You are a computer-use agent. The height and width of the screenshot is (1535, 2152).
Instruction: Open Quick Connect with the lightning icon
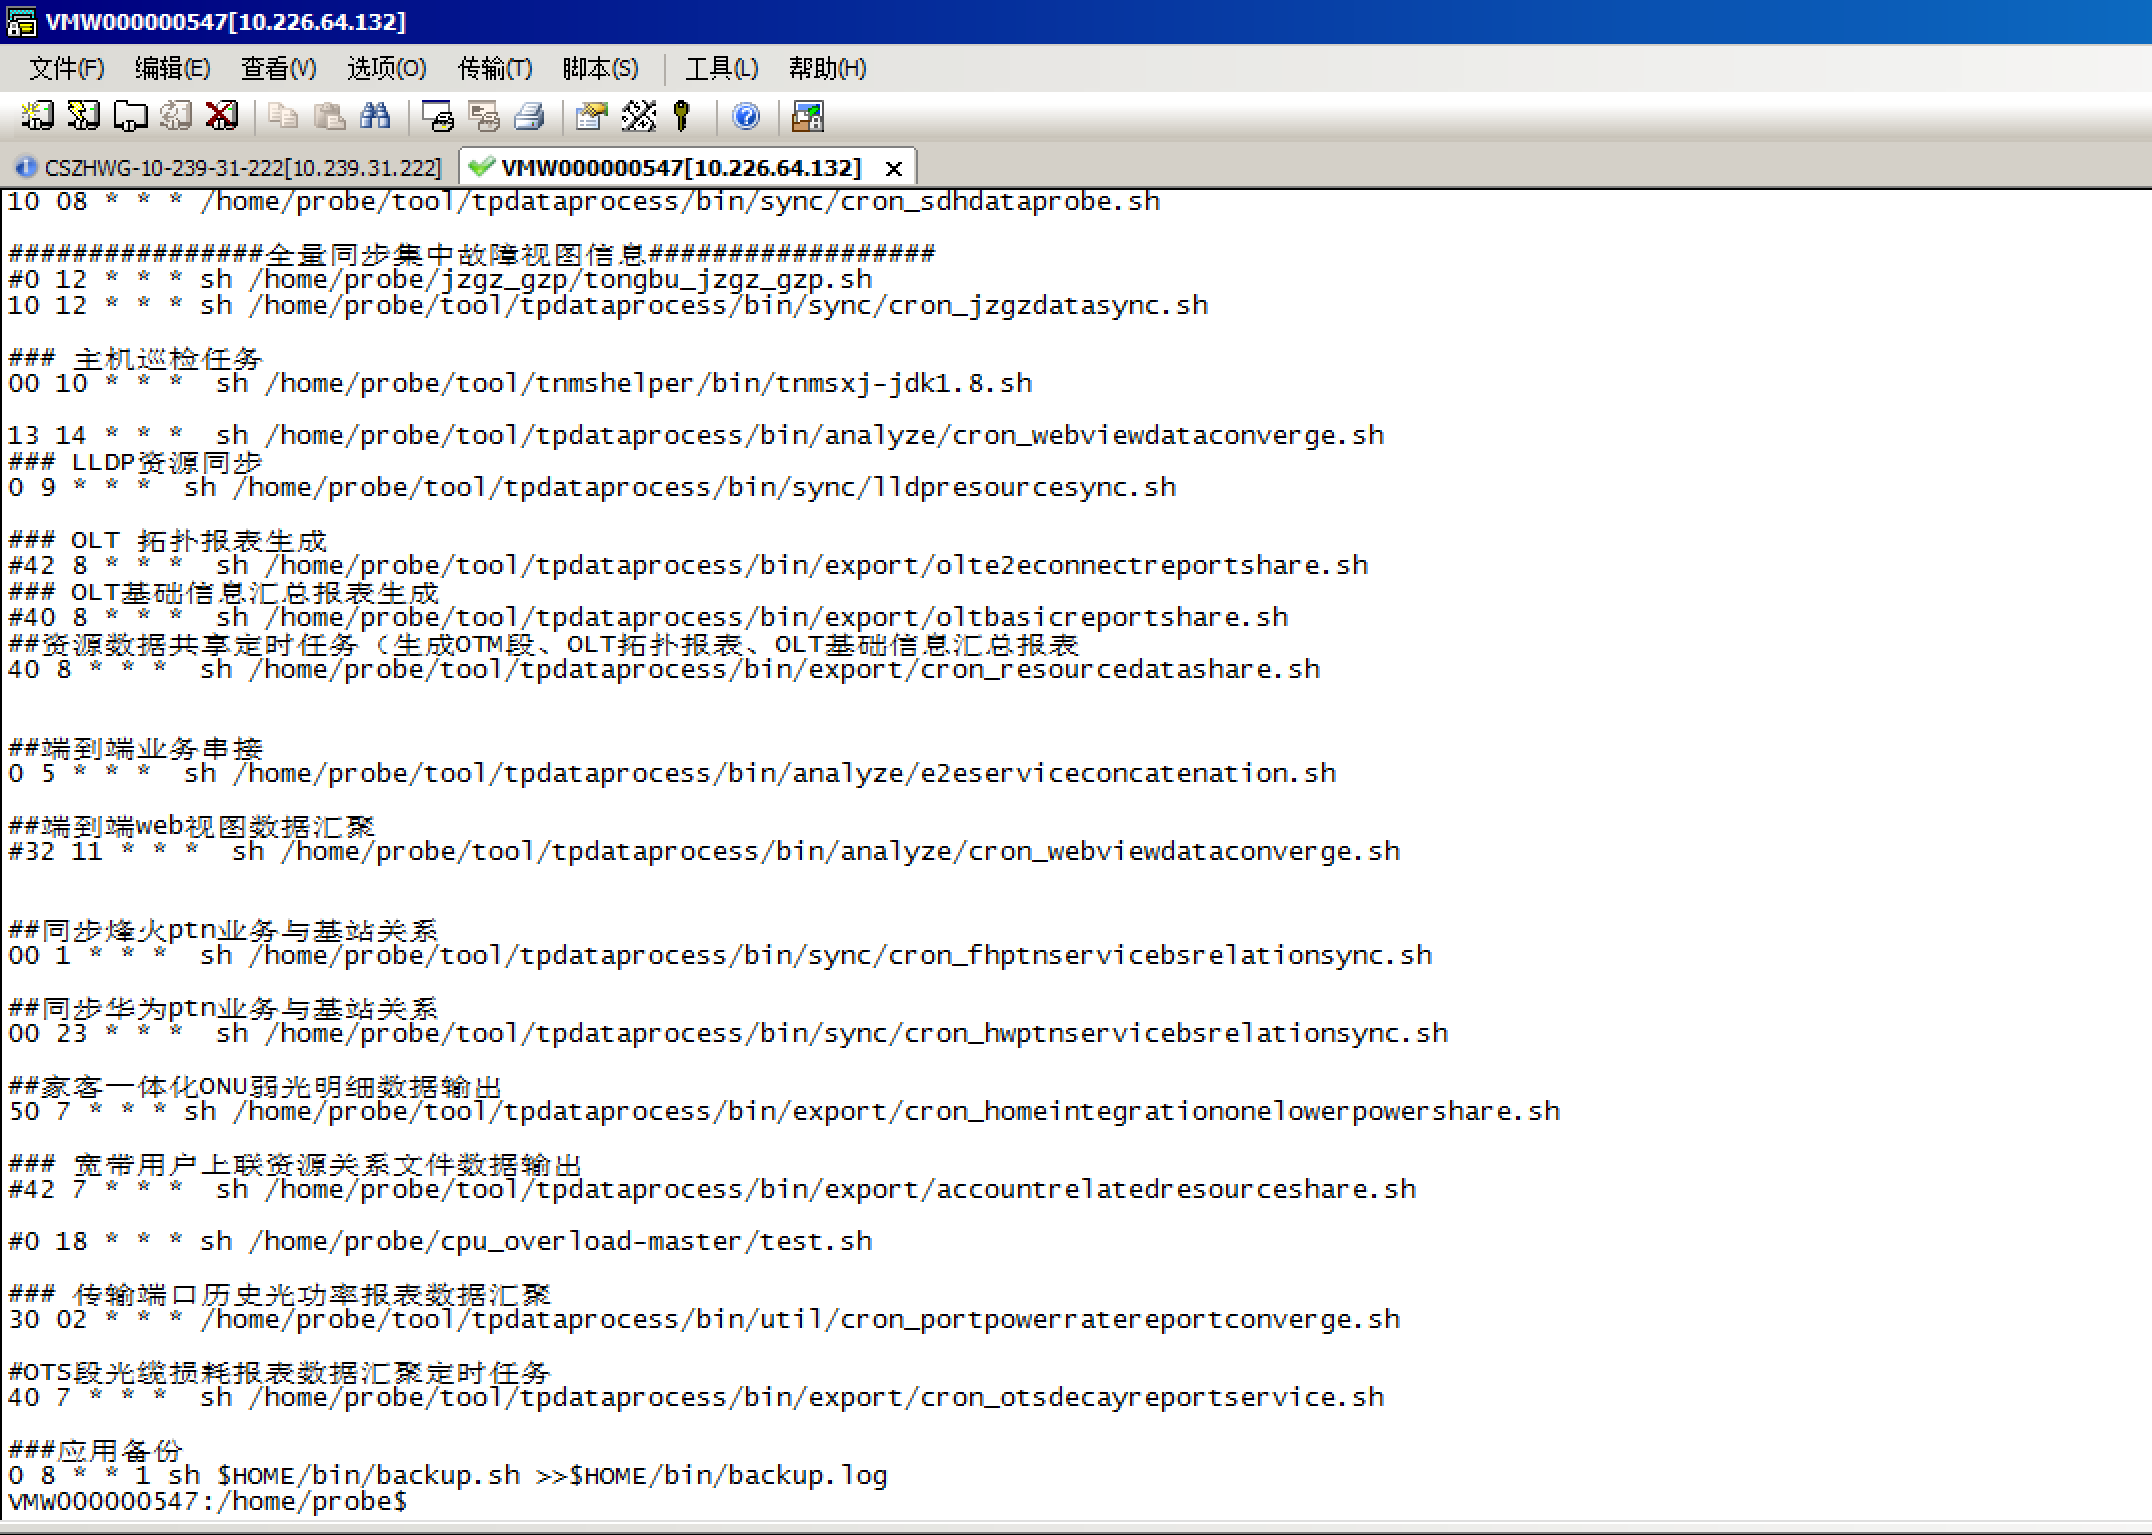click(x=83, y=117)
